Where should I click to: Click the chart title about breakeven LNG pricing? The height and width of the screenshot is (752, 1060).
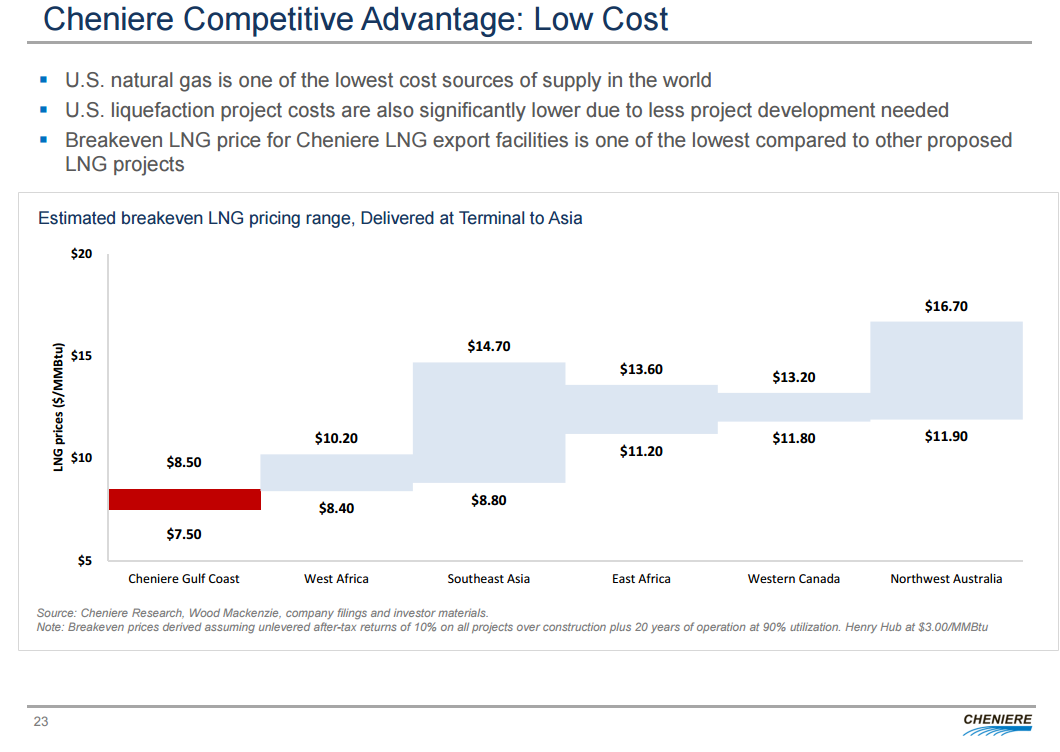pyautogui.click(x=310, y=217)
